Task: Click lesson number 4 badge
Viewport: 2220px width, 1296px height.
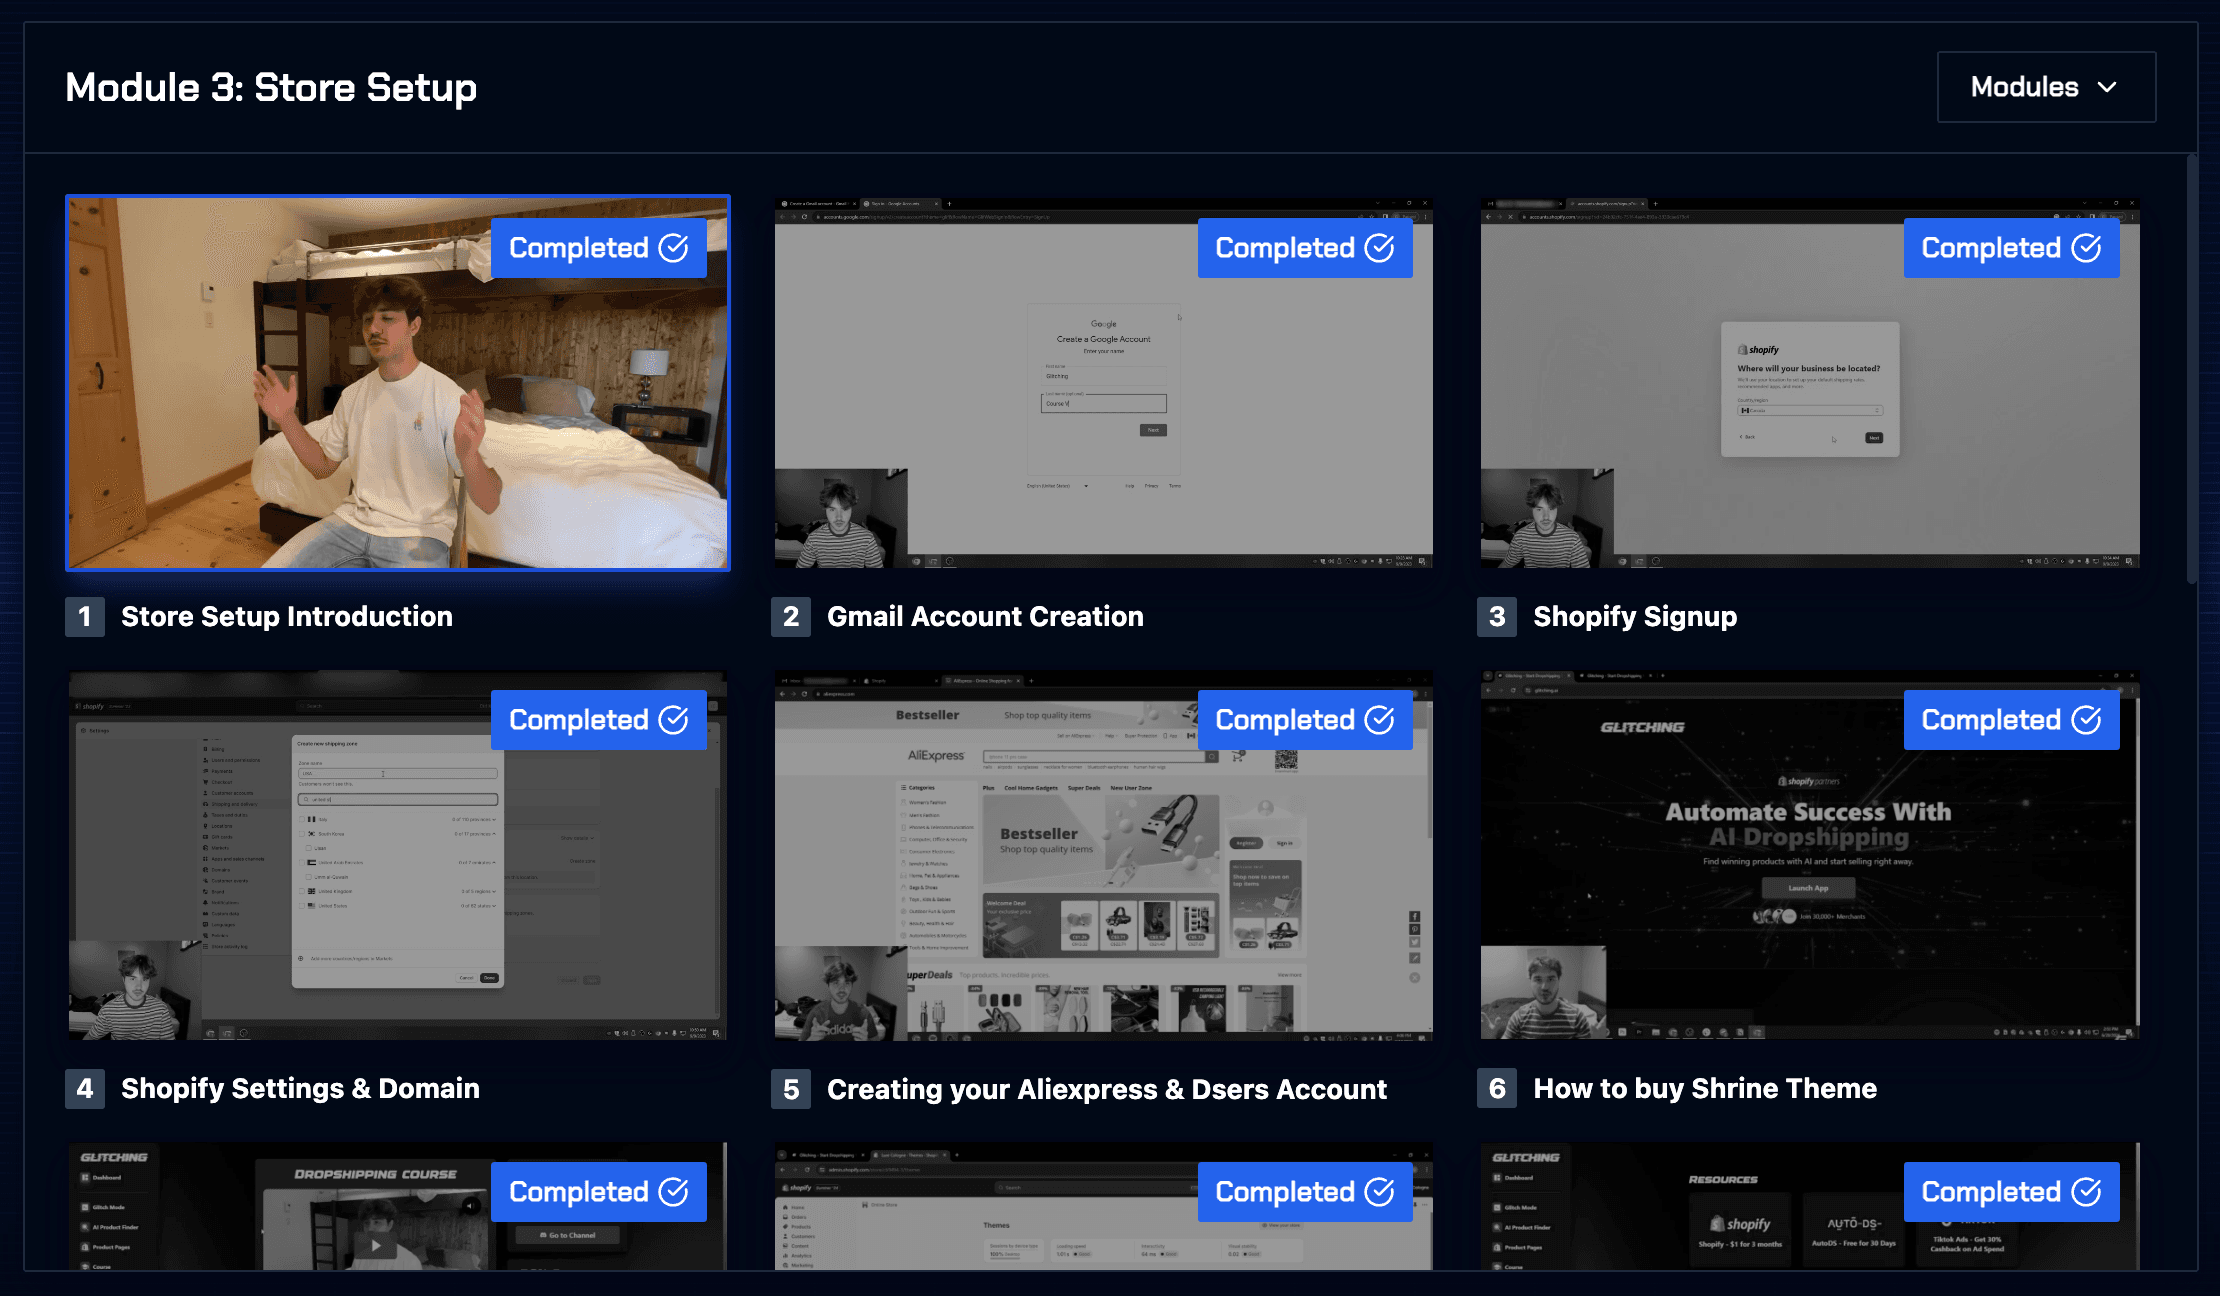Action: coord(85,1089)
